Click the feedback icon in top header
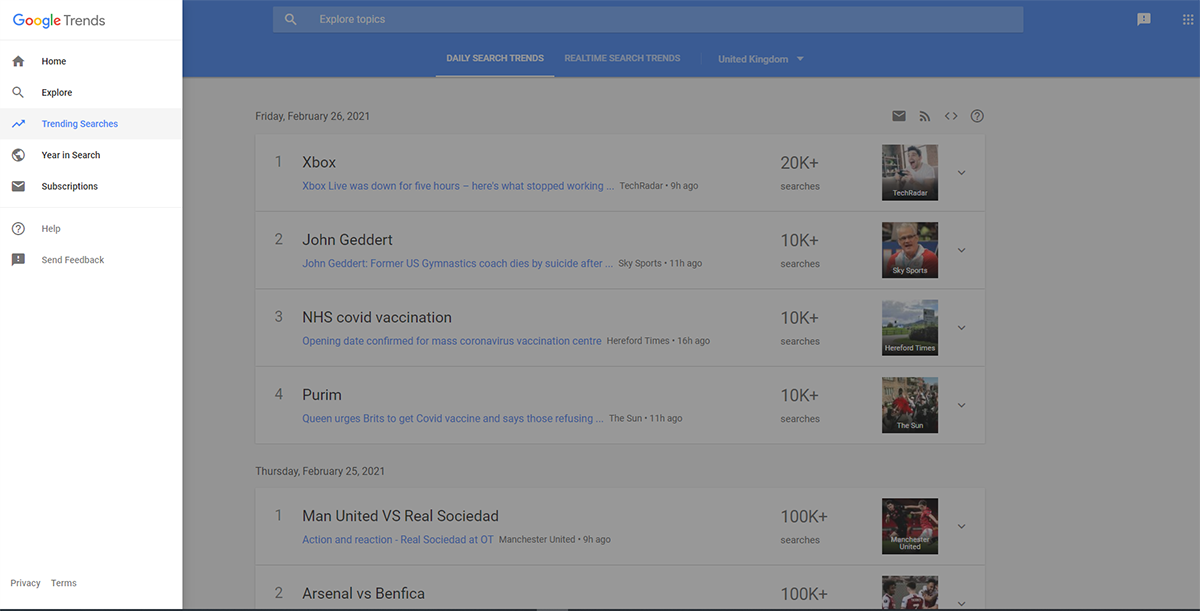This screenshot has width=1200, height=611. coord(1144,19)
